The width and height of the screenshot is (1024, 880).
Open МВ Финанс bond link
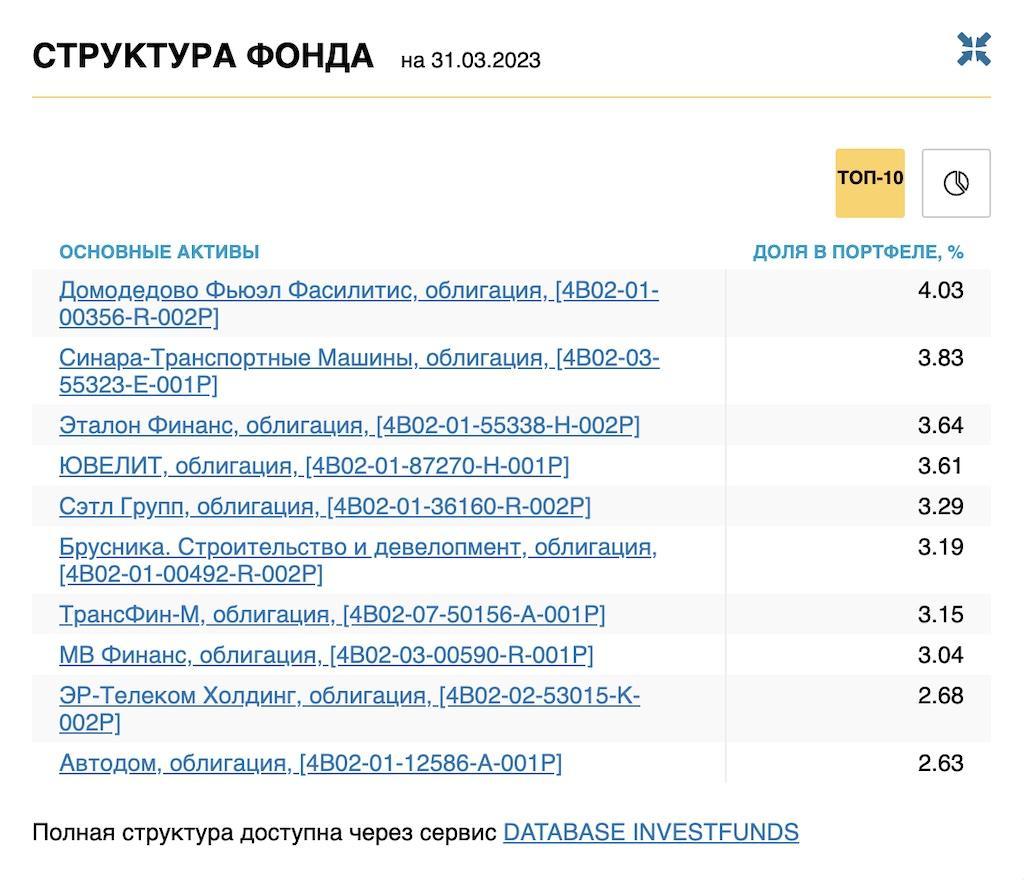coord(326,656)
